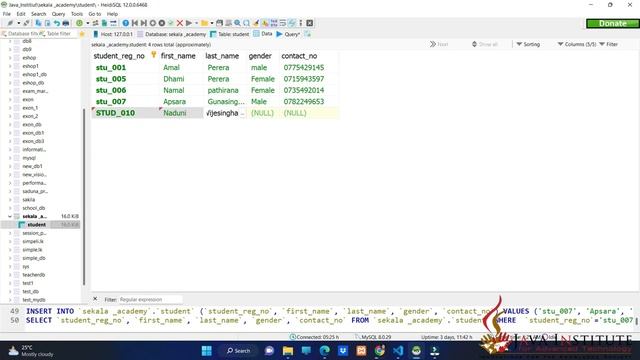Click the Columns (5/5) button
Screen dimensions: 640x360
click(x=577, y=44)
